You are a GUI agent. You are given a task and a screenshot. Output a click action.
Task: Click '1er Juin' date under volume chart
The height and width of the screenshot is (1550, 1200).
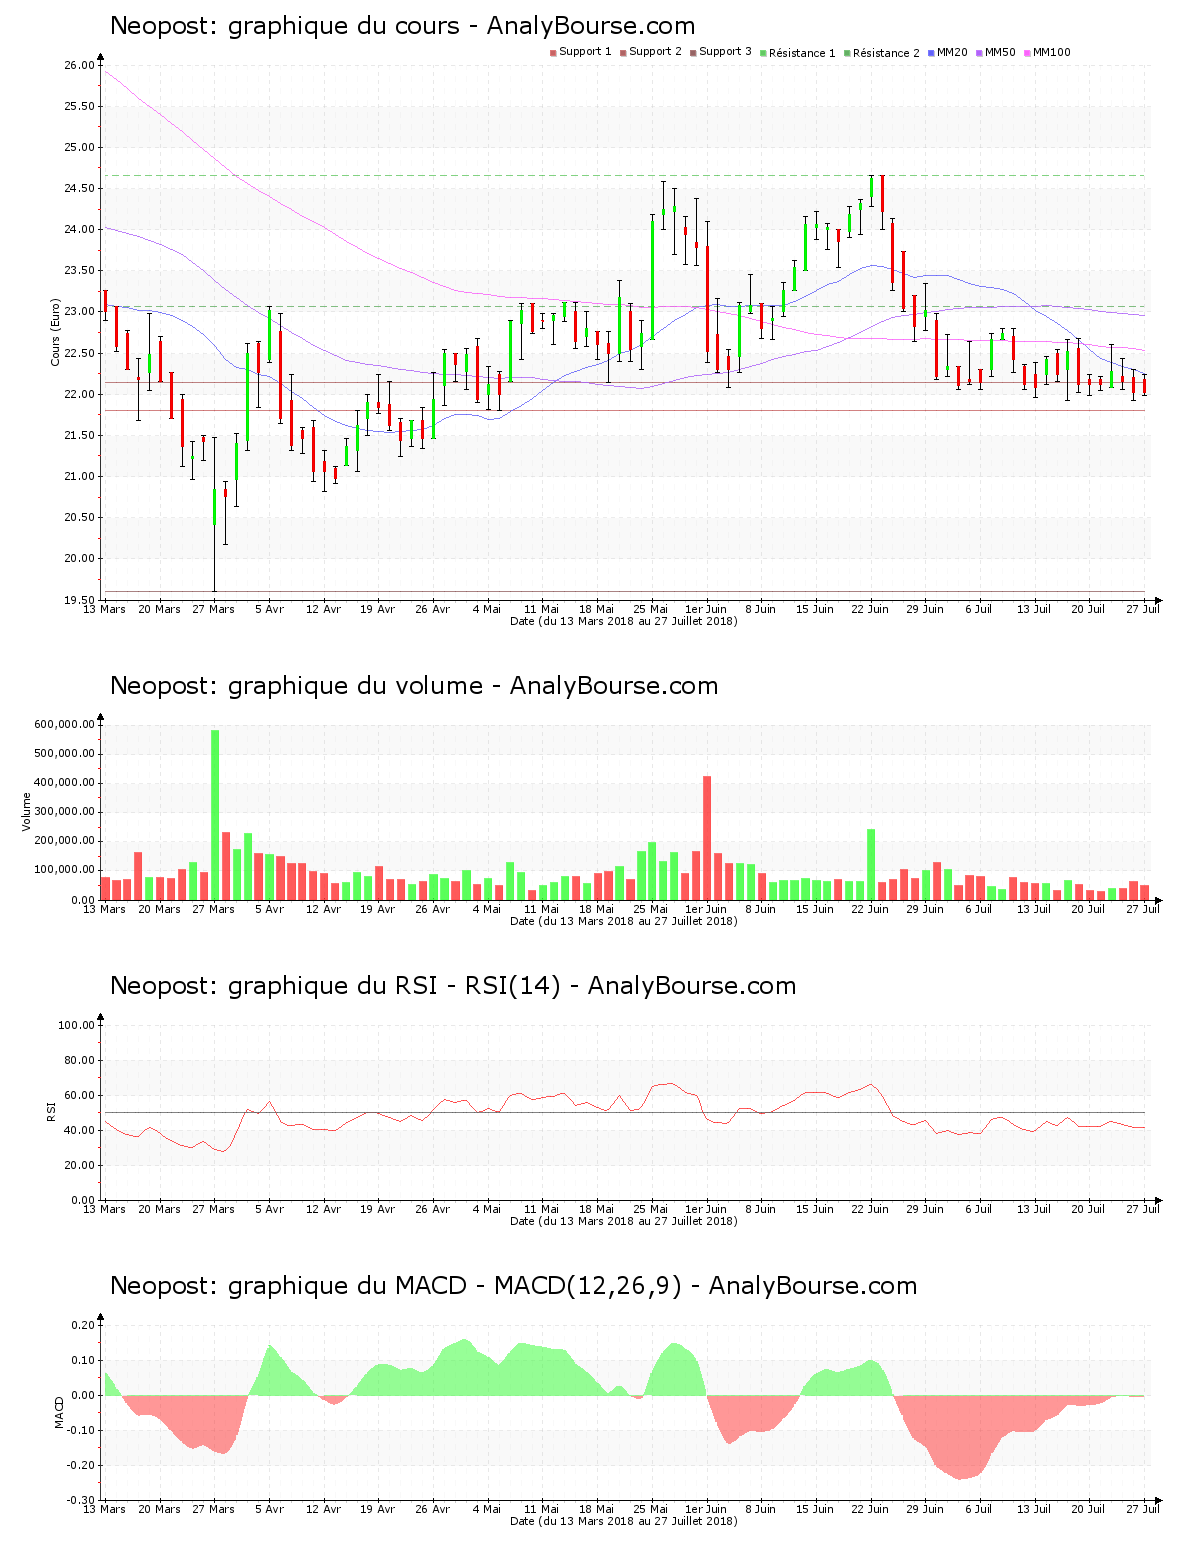click(x=706, y=910)
